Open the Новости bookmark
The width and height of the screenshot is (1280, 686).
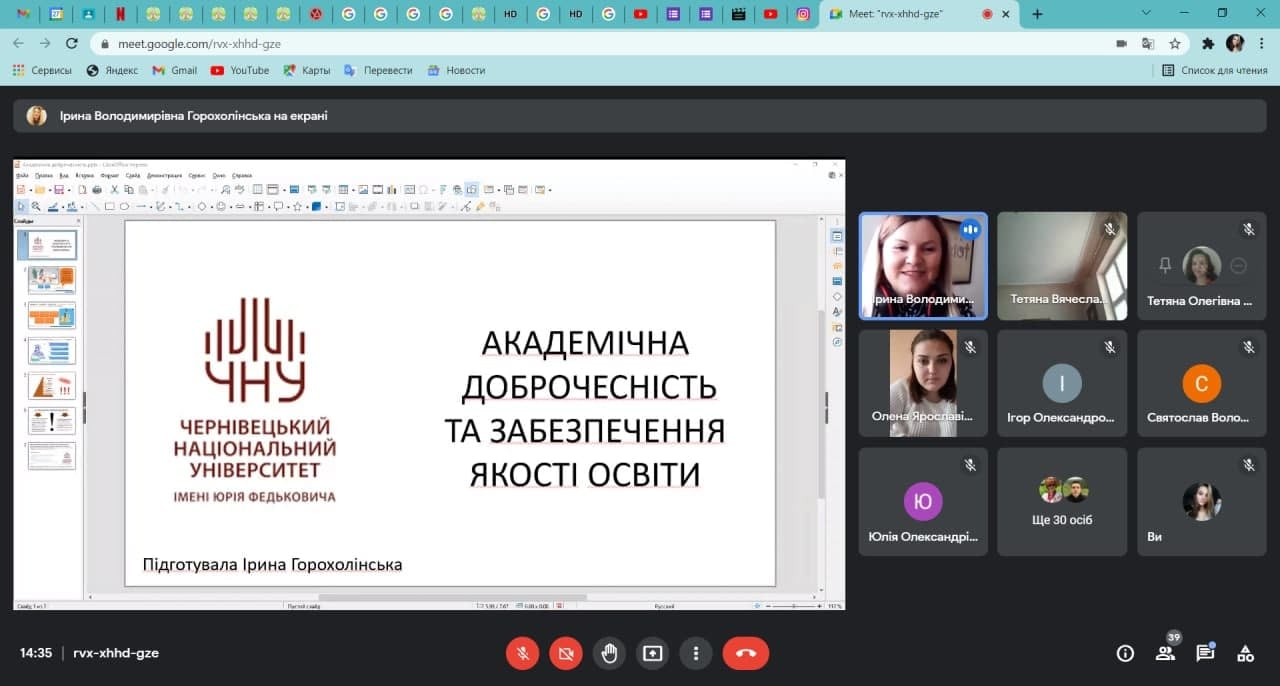click(x=456, y=70)
